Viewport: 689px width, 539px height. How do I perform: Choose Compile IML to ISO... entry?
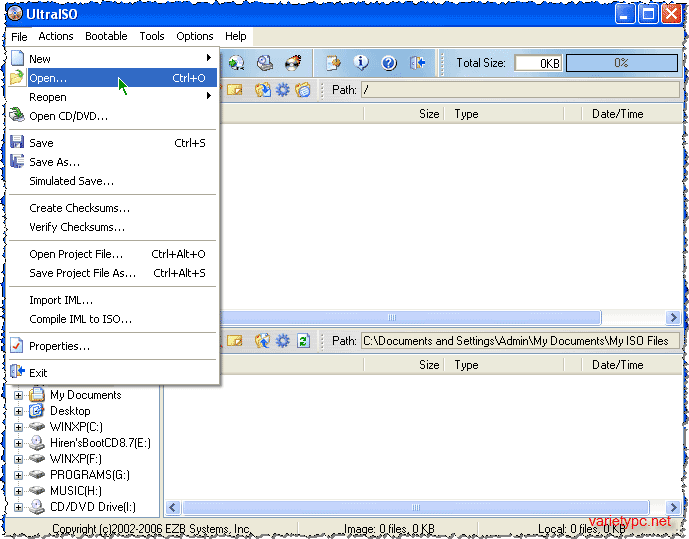pyautogui.click(x=113, y=319)
